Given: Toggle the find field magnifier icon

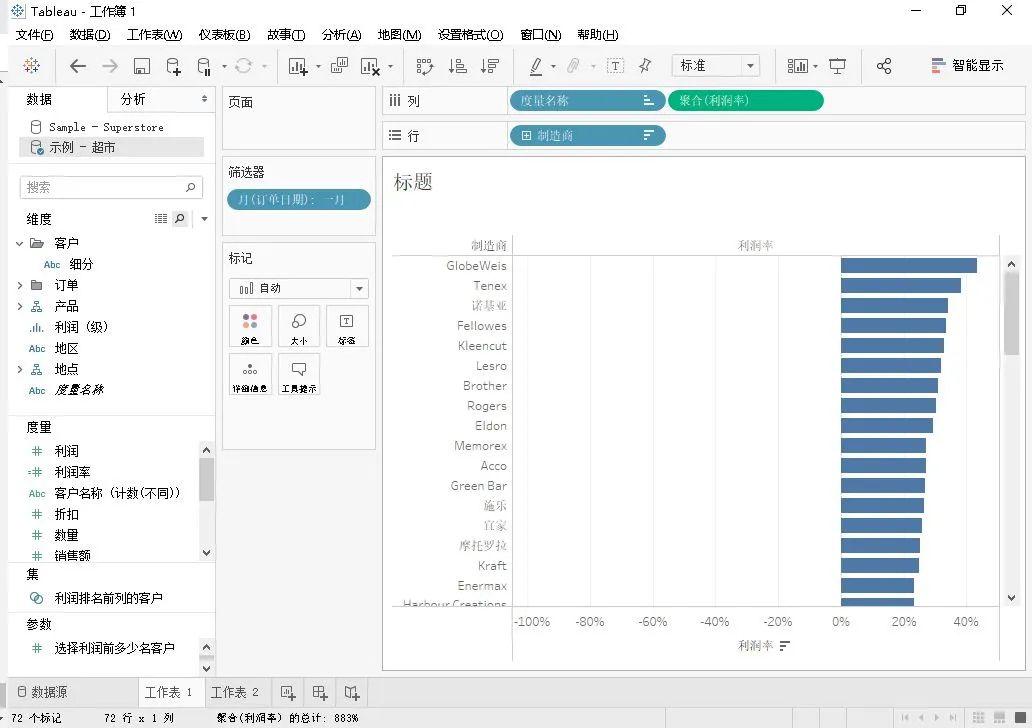Looking at the screenshot, I should click(180, 219).
